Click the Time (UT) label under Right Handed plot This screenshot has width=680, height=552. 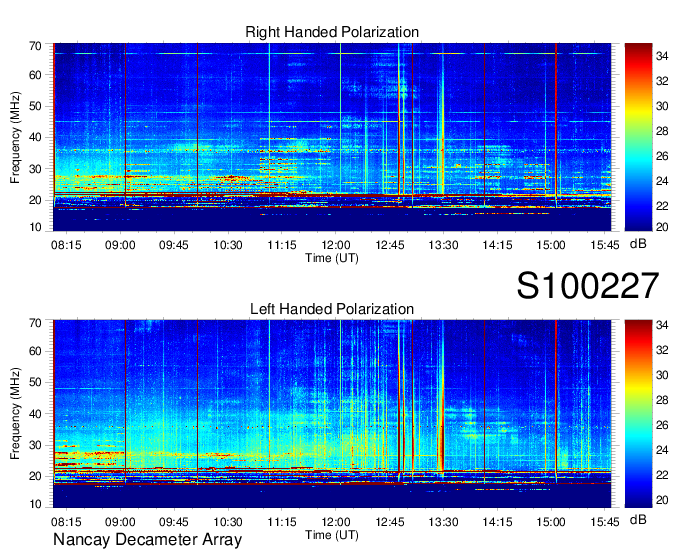[x=332, y=258]
